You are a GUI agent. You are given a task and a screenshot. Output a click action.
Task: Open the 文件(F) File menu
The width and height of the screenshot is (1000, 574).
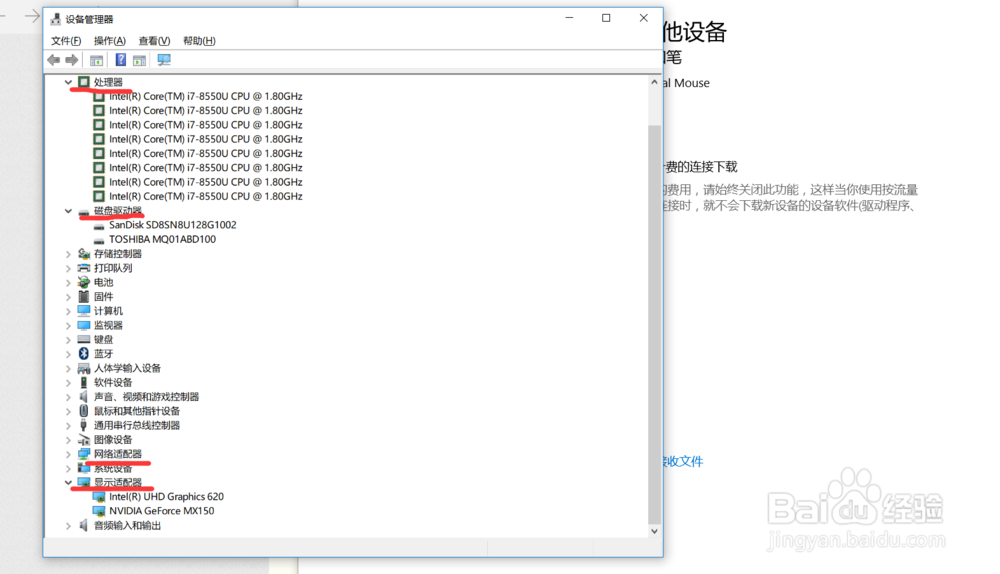click(x=66, y=41)
